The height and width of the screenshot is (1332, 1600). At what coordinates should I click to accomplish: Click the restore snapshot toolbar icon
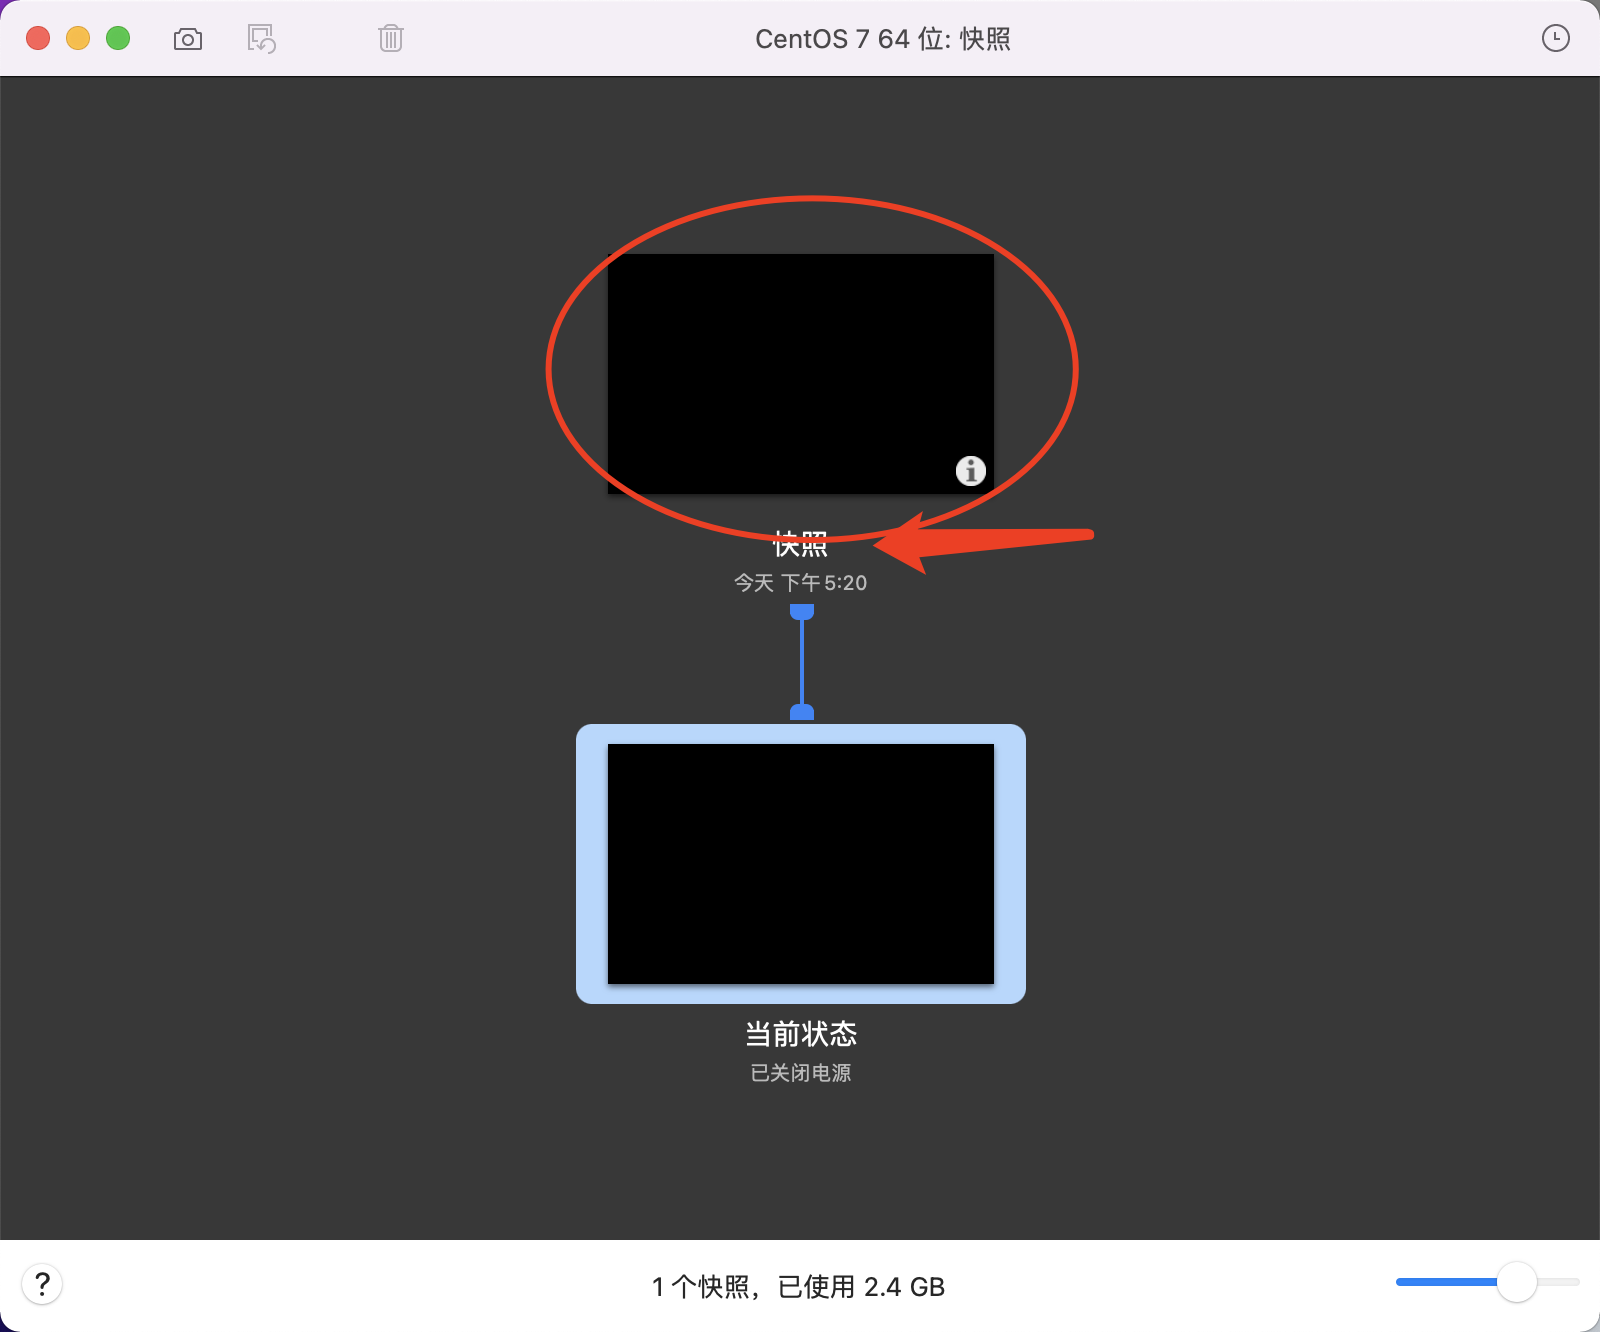point(262,39)
